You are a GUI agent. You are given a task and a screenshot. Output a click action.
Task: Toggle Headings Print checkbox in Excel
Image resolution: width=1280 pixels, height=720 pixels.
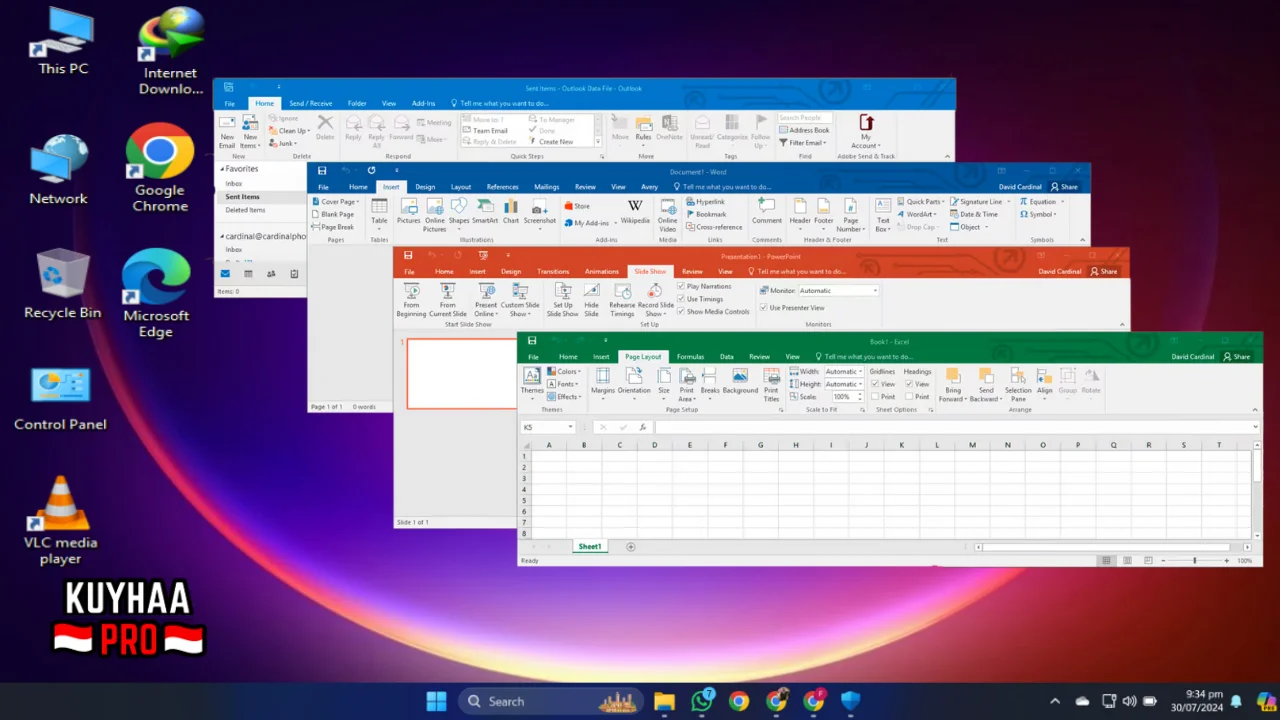click(909, 397)
